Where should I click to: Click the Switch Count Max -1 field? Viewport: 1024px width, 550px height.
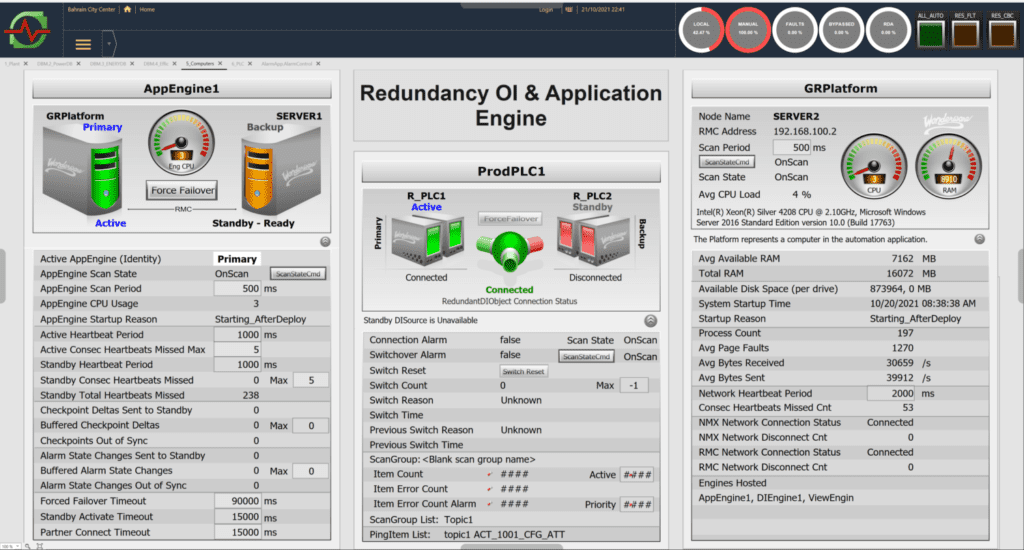click(x=634, y=385)
